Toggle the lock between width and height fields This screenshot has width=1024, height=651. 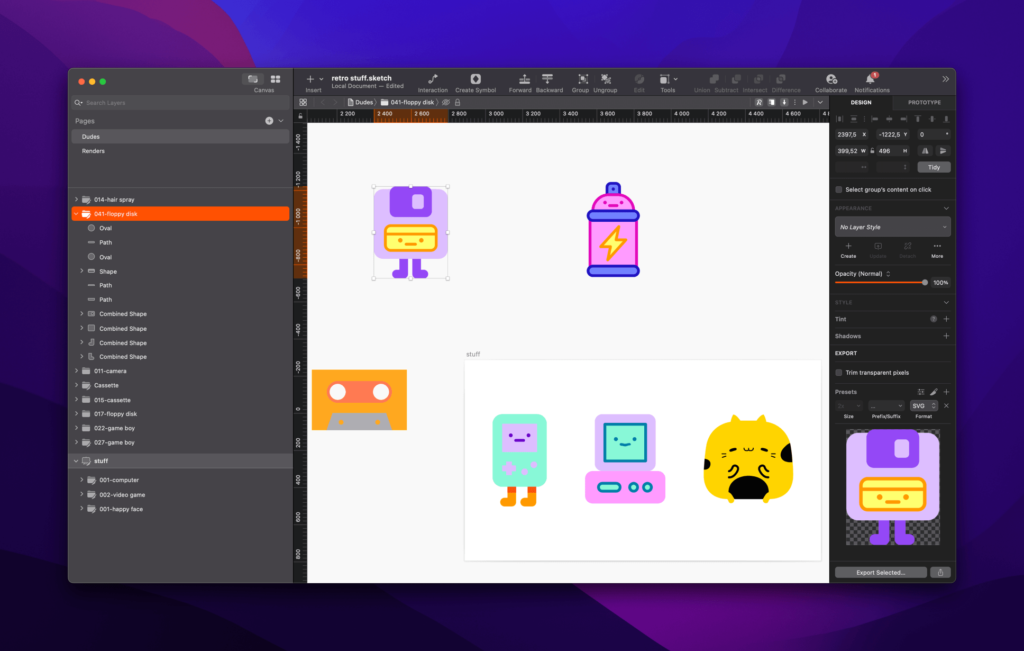(x=872, y=151)
